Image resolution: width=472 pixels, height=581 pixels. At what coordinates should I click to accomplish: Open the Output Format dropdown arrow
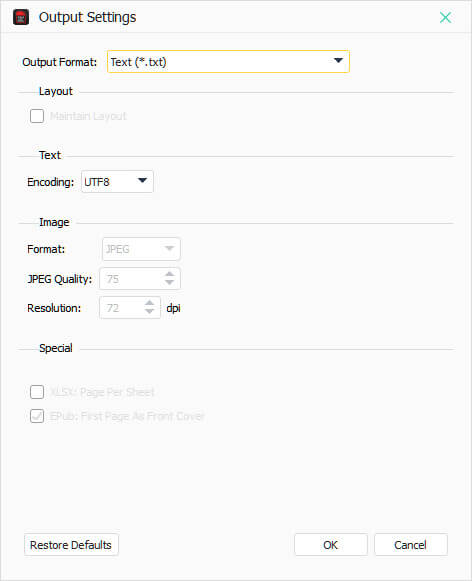pyautogui.click(x=338, y=61)
